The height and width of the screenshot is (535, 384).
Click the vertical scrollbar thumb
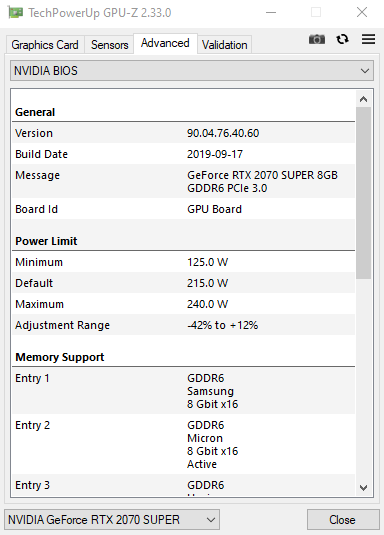point(364,193)
